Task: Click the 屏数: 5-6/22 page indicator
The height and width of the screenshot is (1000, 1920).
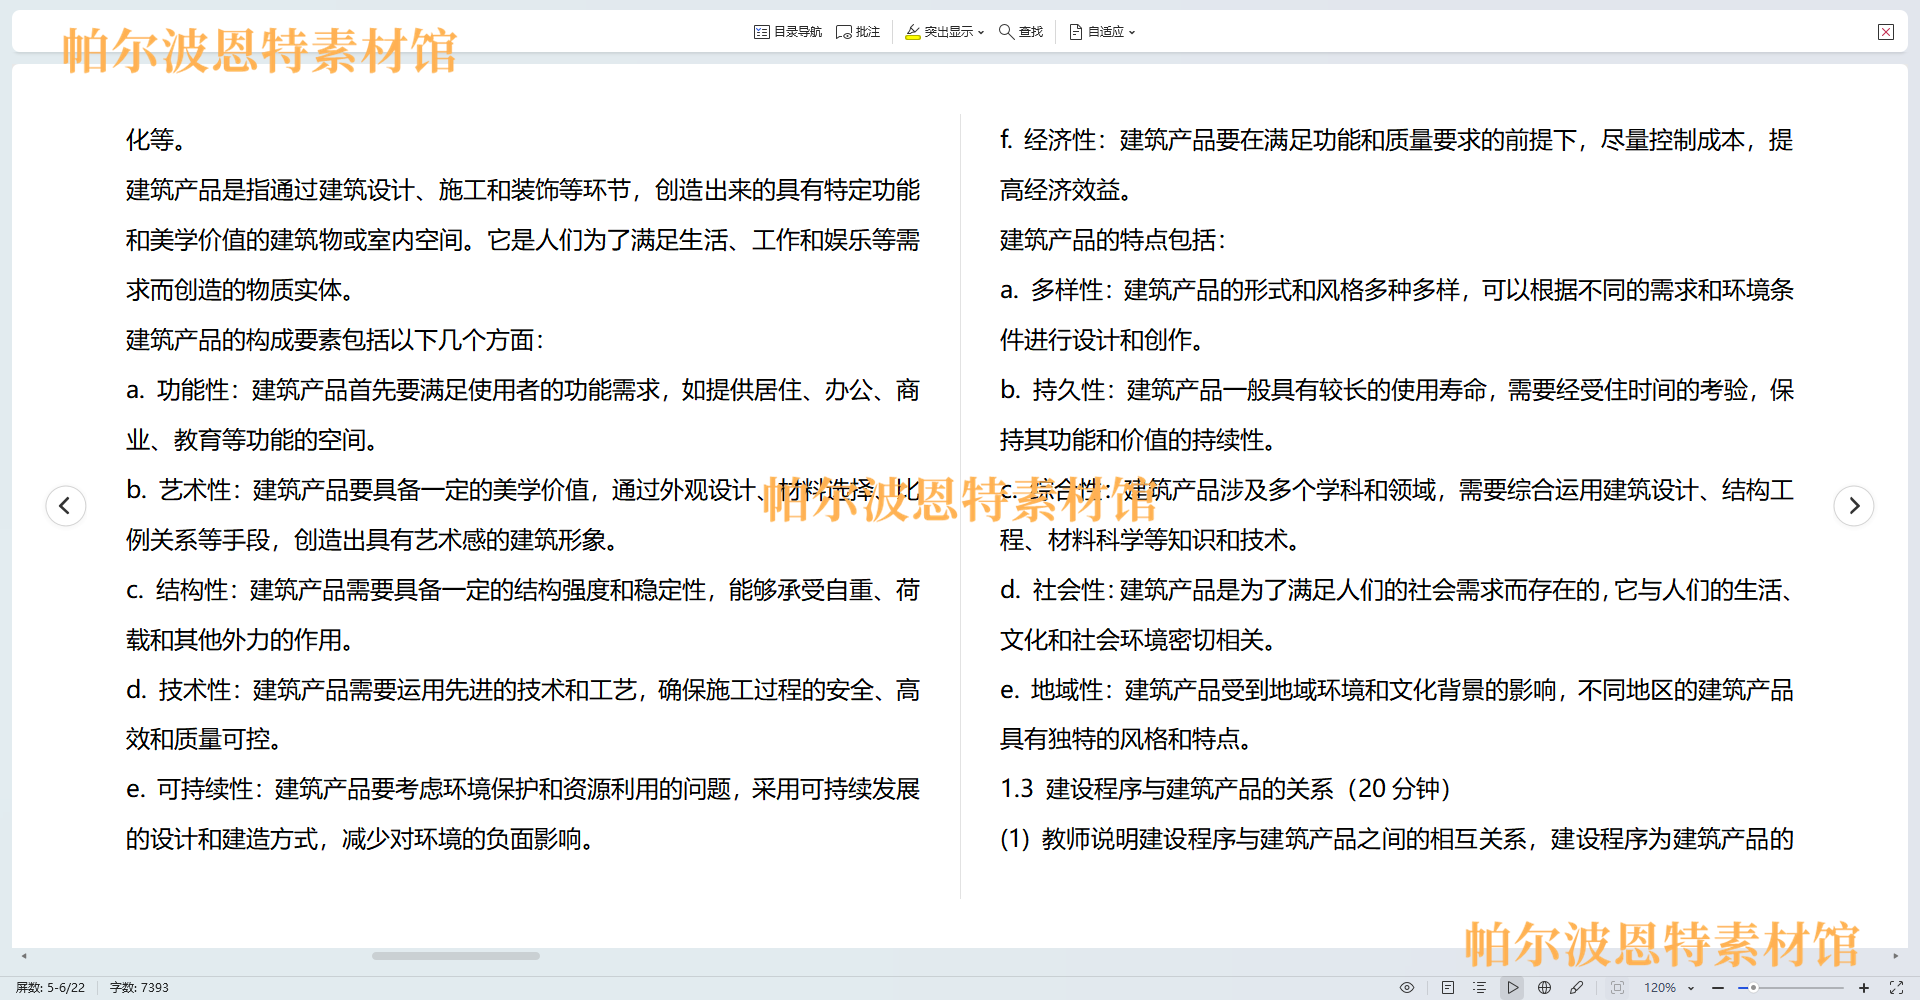Action: (x=50, y=987)
